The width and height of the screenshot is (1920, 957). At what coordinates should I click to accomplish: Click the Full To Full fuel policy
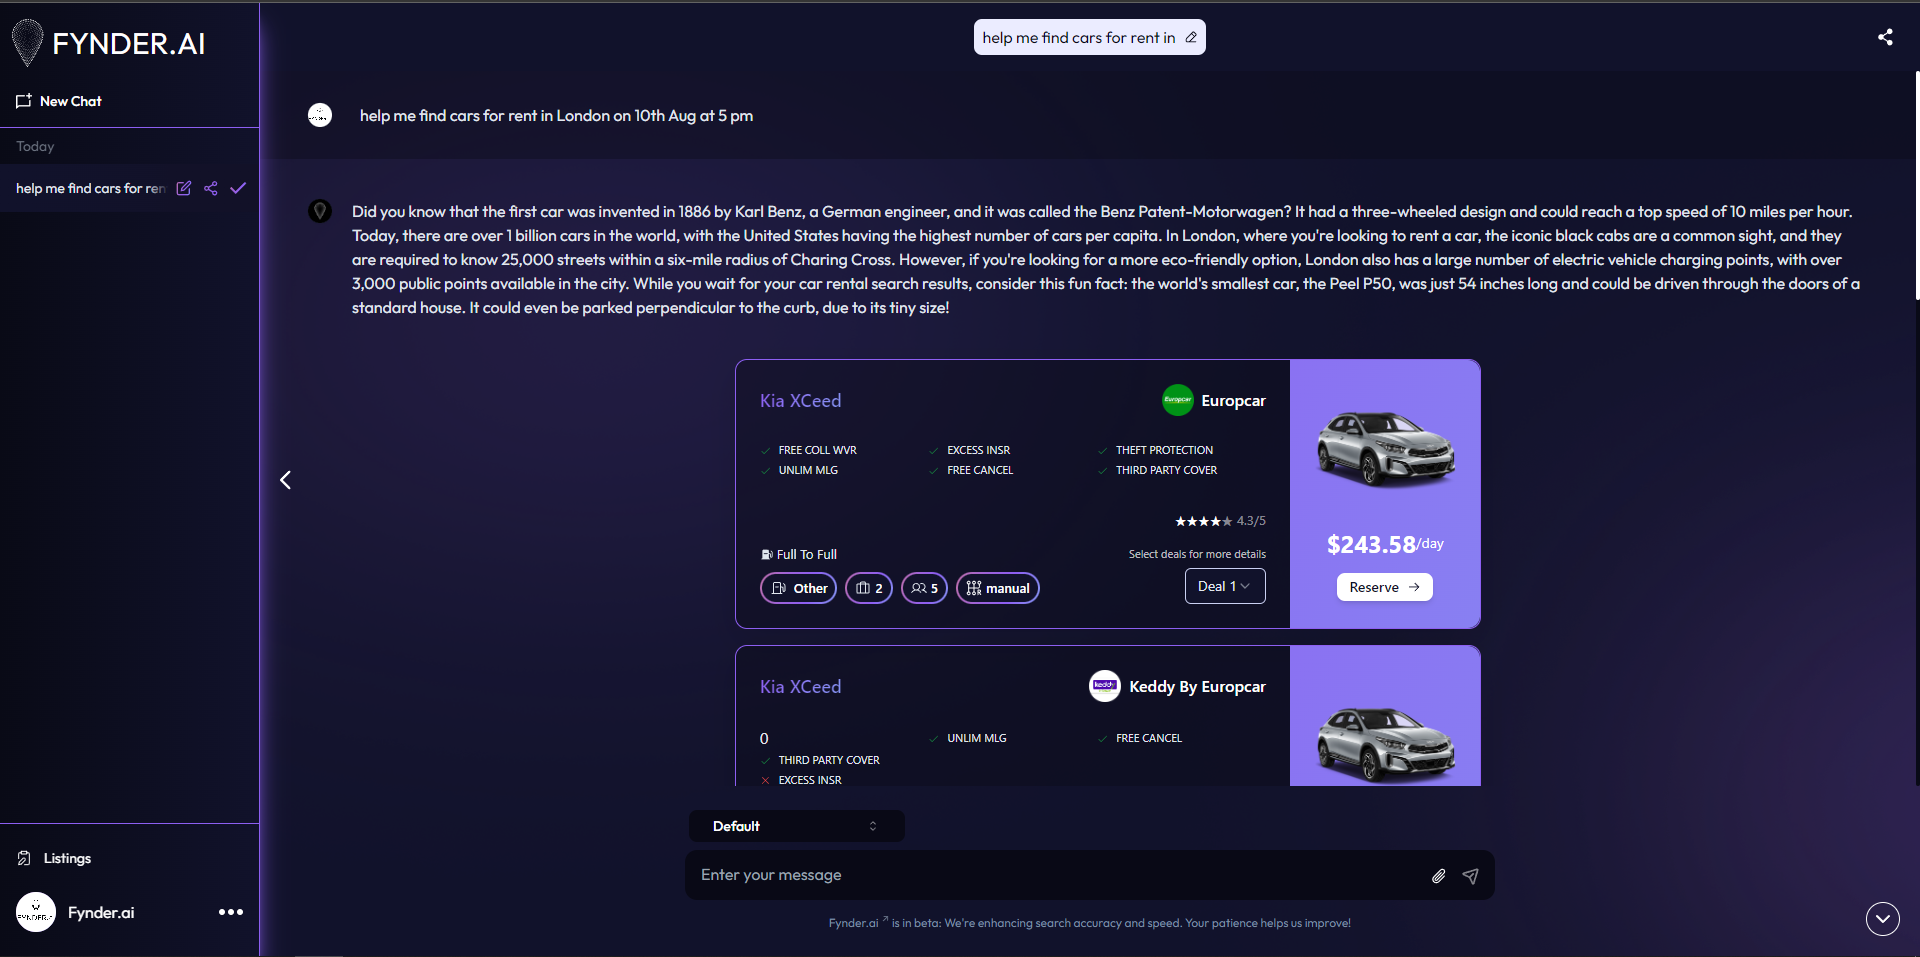tap(799, 554)
